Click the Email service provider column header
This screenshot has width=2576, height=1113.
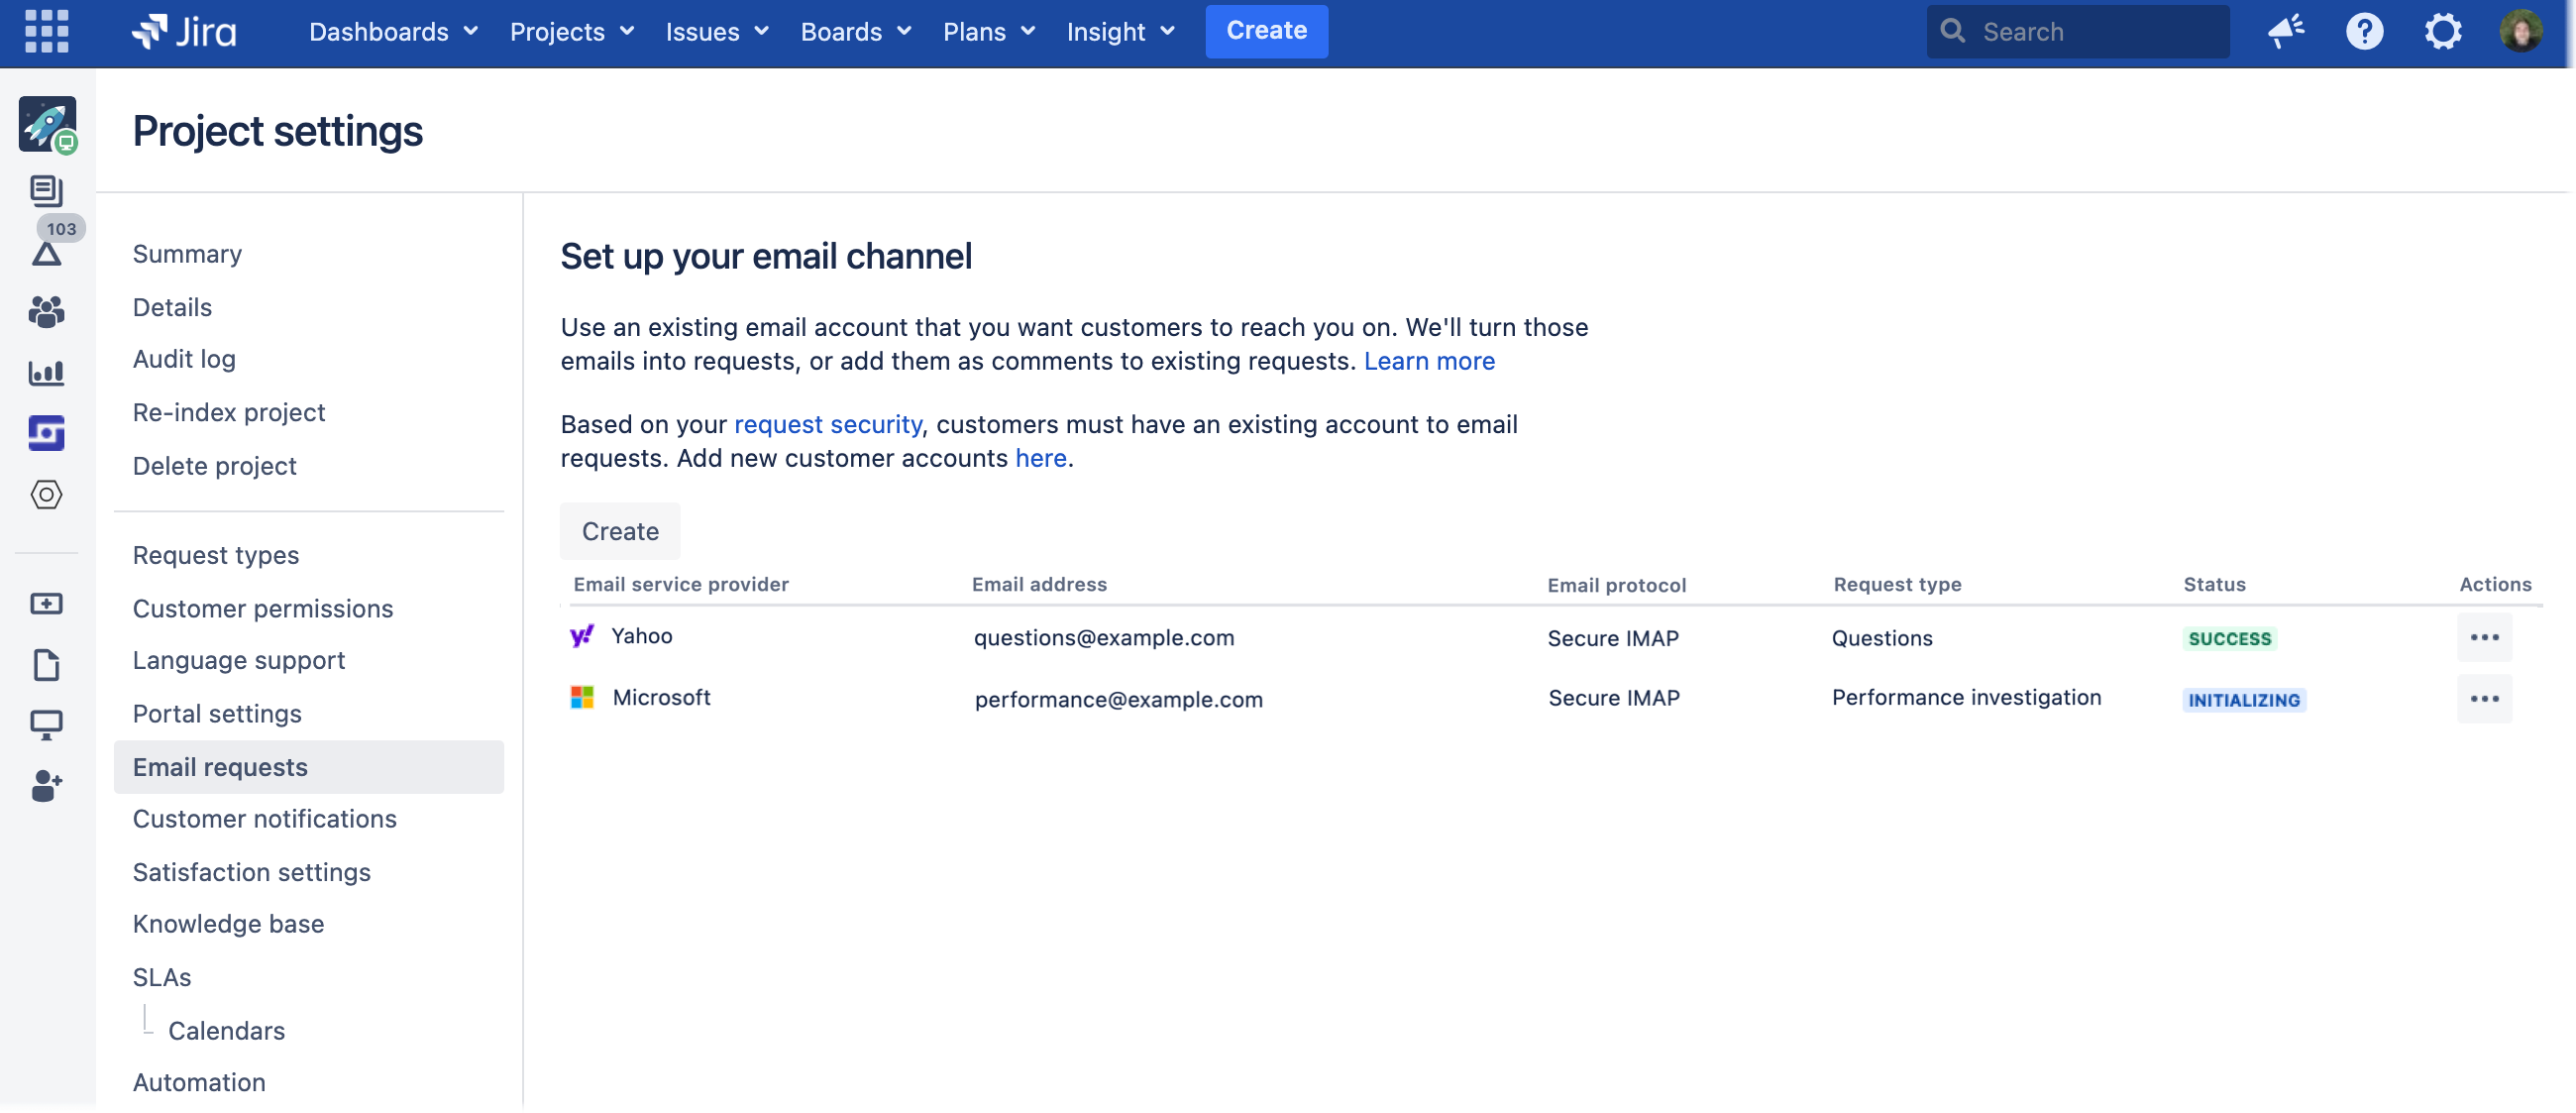(681, 584)
